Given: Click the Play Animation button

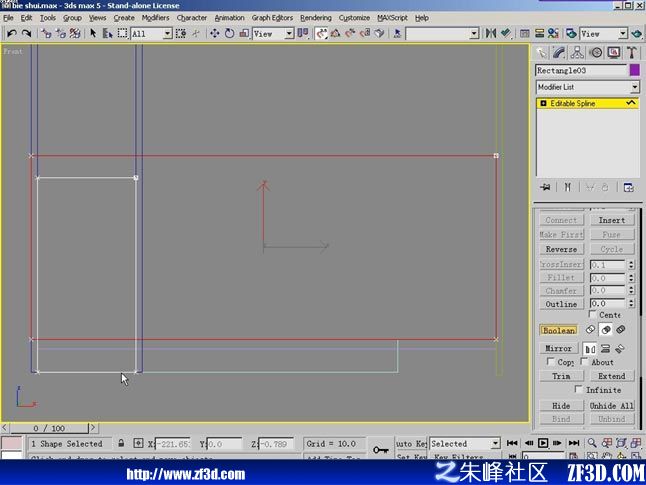Looking at the screenshot, I should pyautogui.click(x=543, y=443).
